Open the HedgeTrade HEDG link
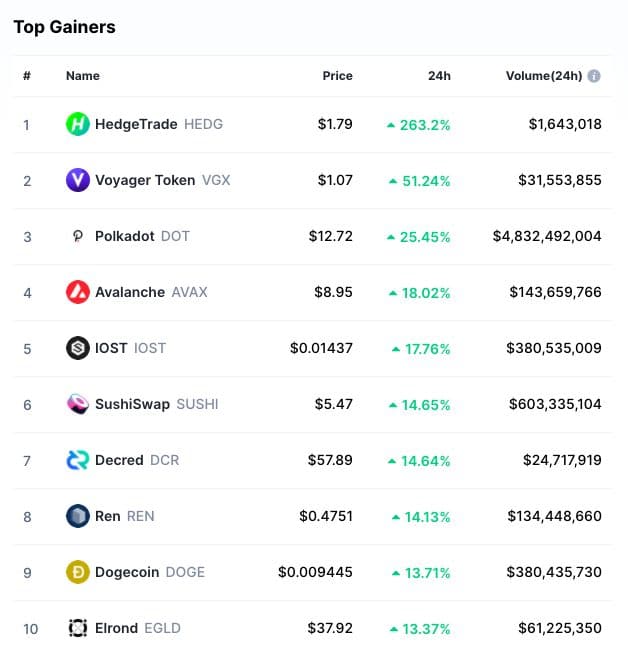Screen dimensions: 628x656 point(158,125)
